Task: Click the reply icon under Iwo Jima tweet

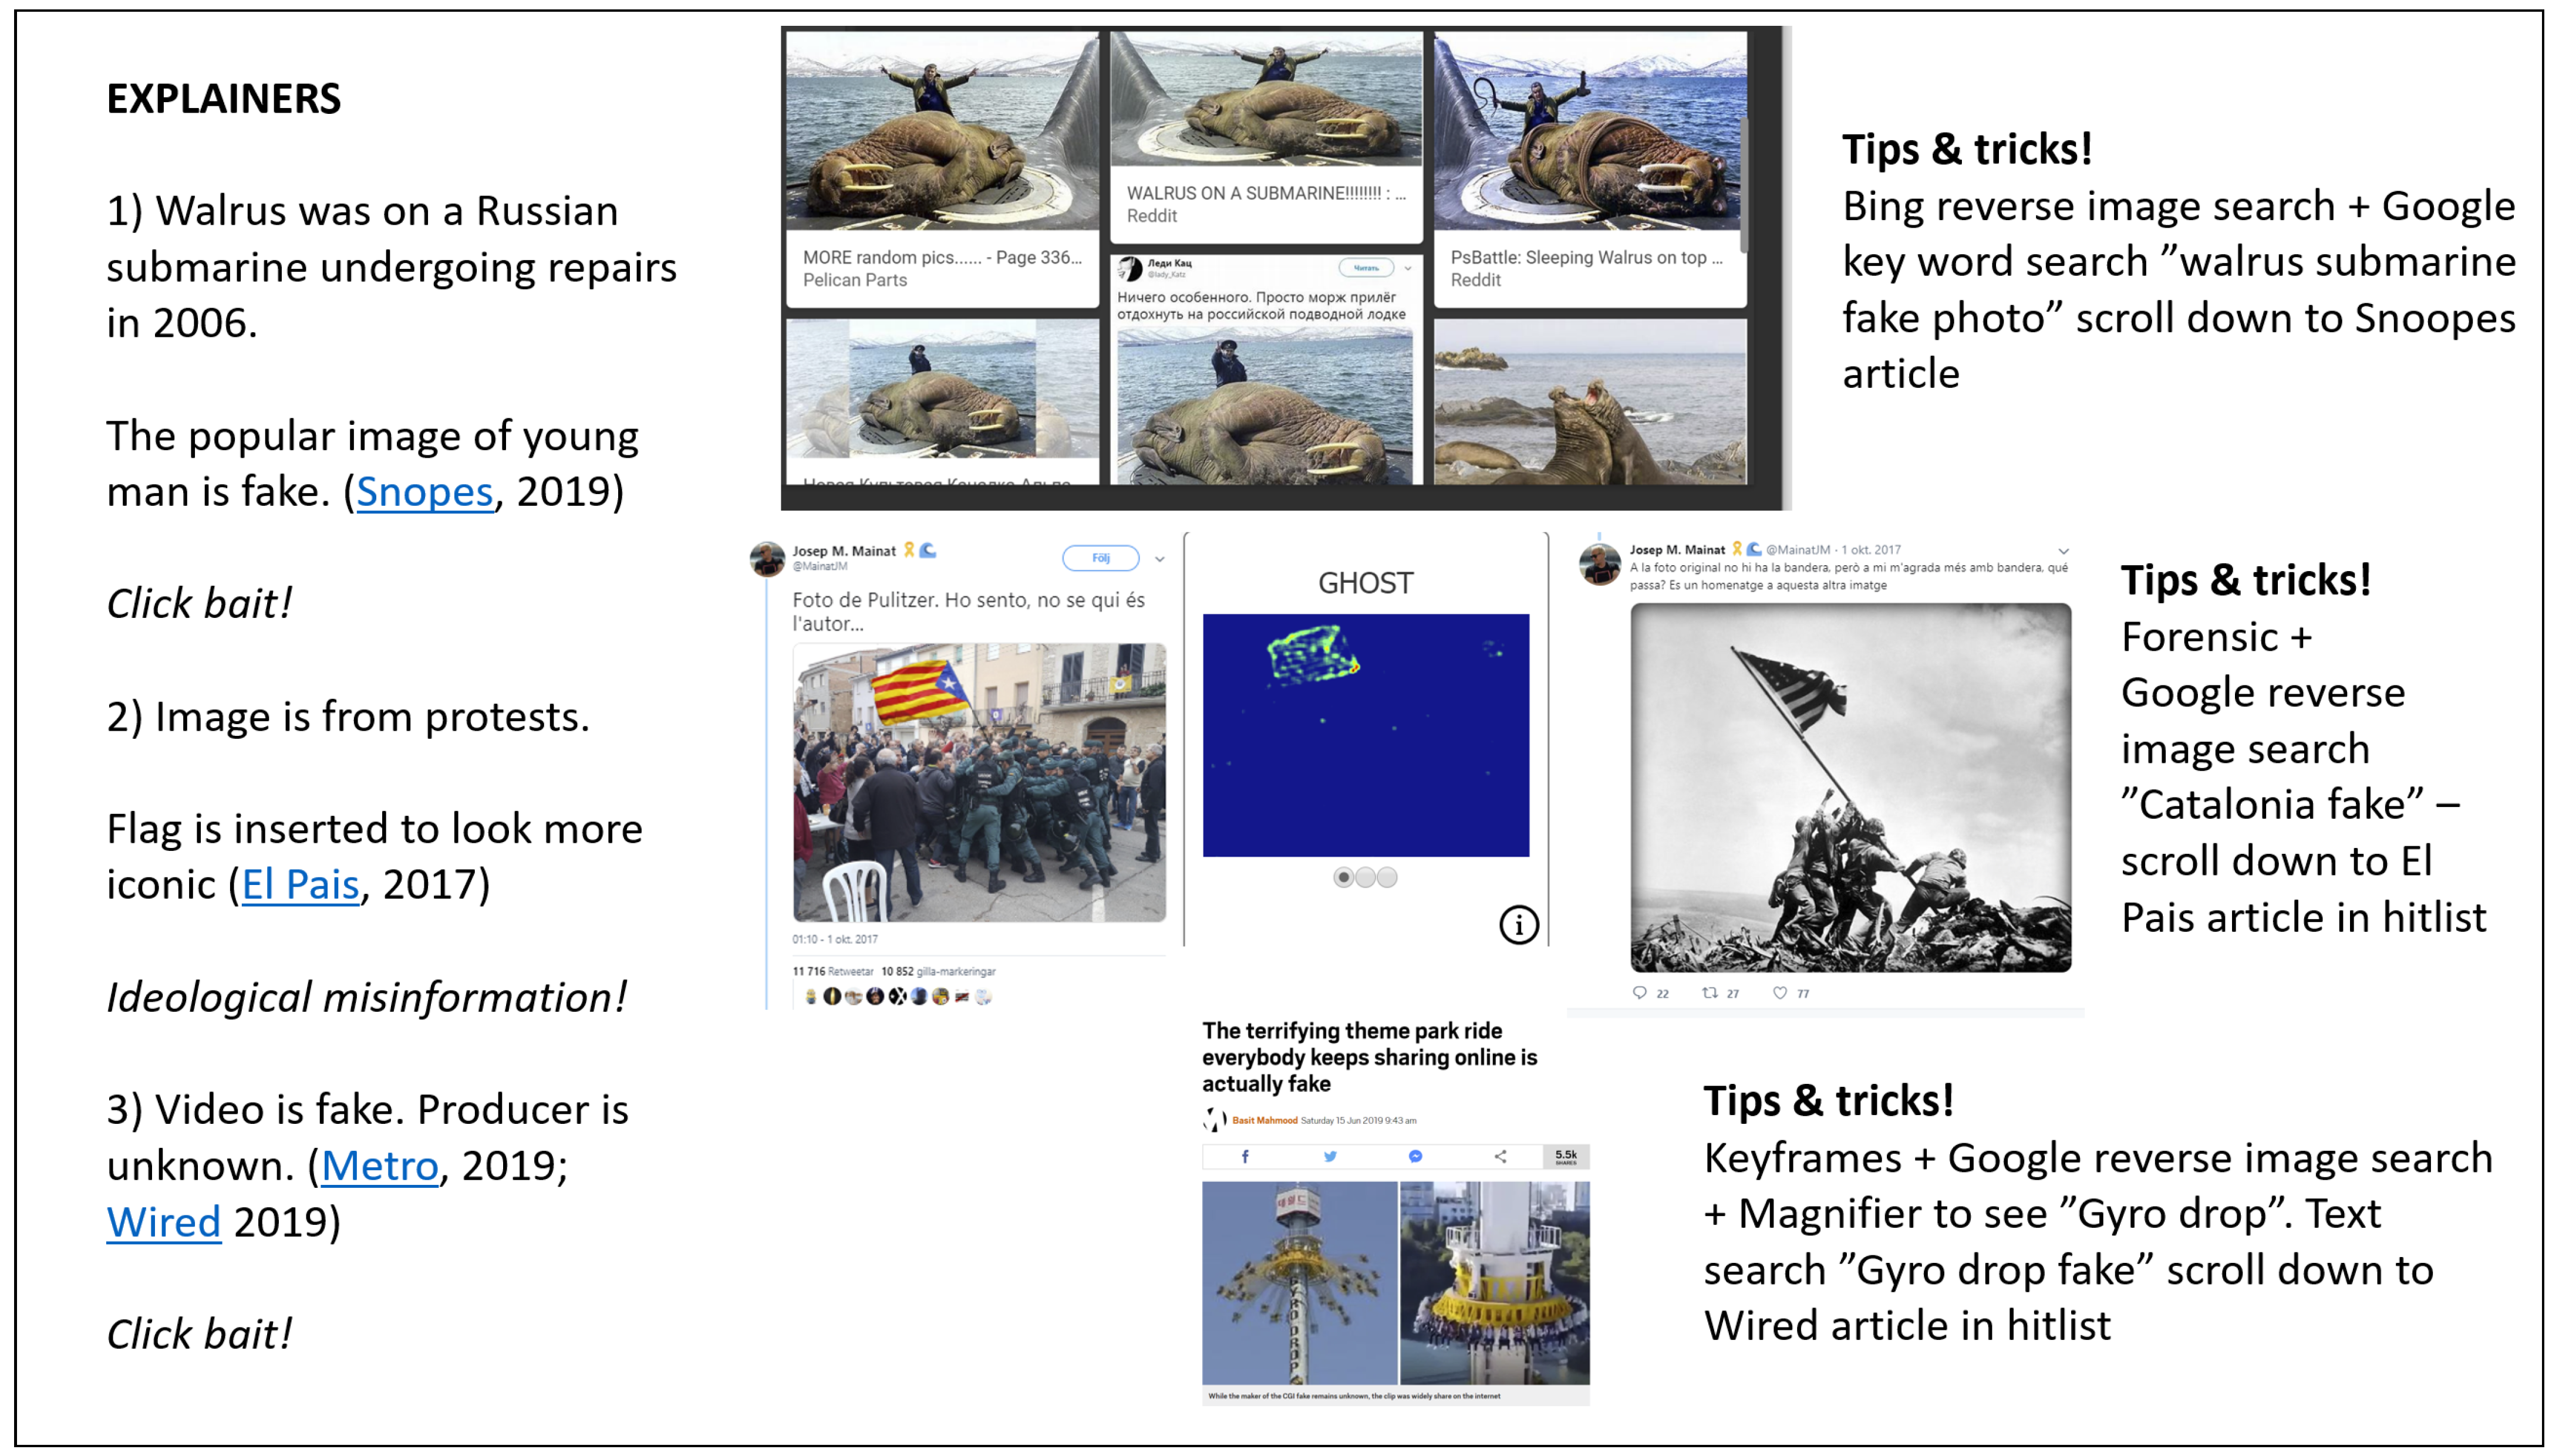Action: [1639, 993]
